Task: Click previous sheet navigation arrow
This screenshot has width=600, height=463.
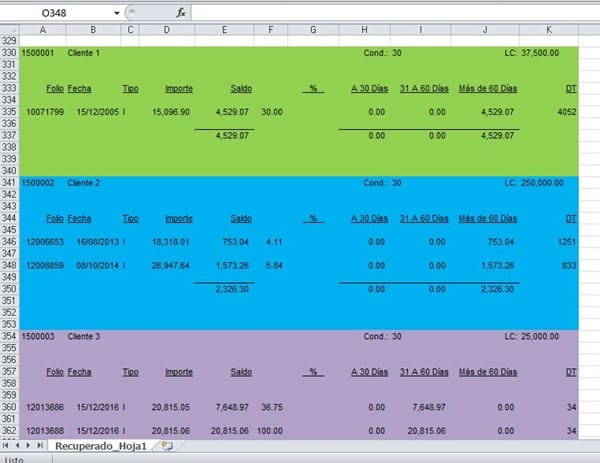Action: pos(17,445)
